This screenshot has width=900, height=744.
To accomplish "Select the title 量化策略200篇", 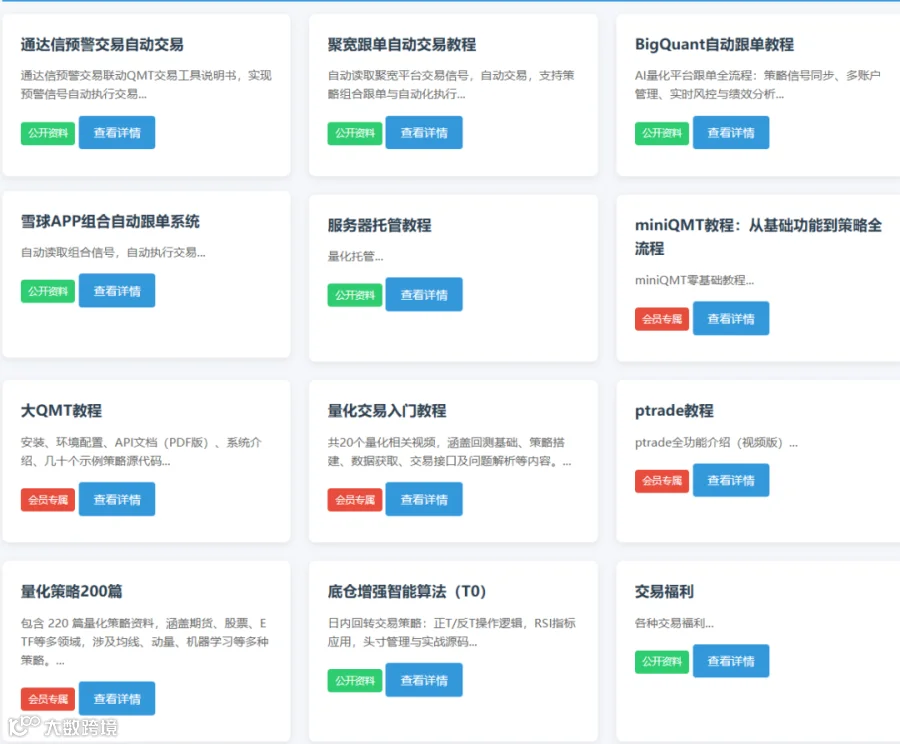I will click(x=72, y=591).
